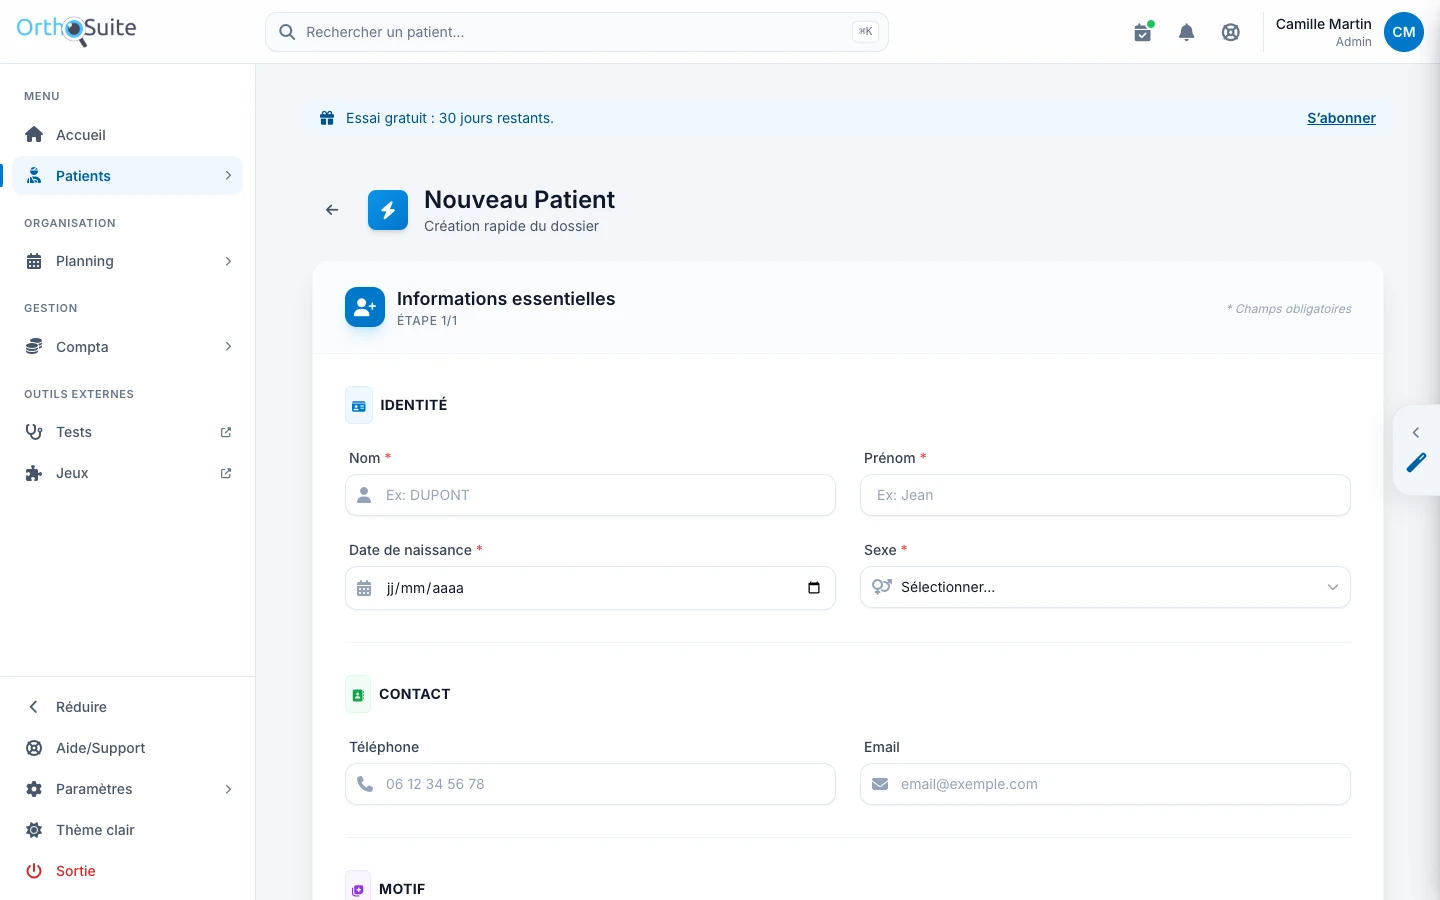Viewport: 1440px width, 900px height.
Task: Click the Identité card icon
Action: (359, 405)
